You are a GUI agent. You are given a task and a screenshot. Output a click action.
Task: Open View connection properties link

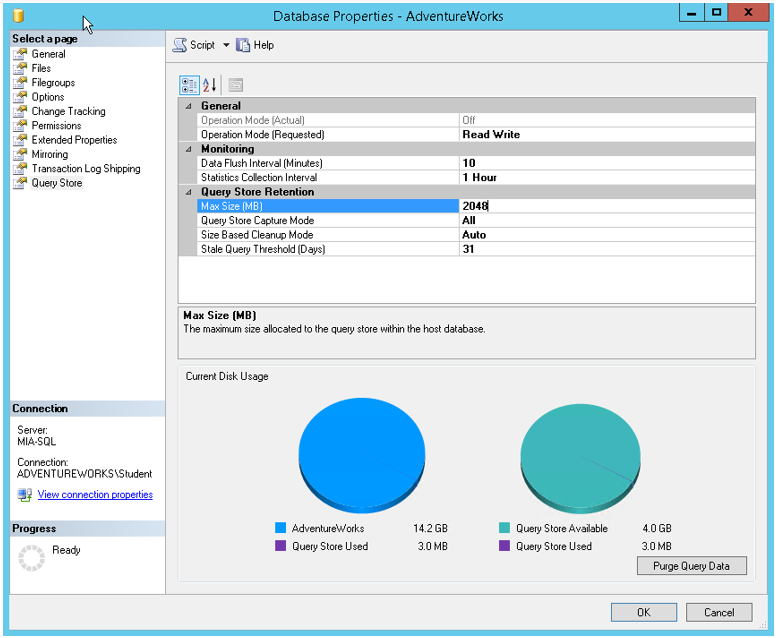95,494
